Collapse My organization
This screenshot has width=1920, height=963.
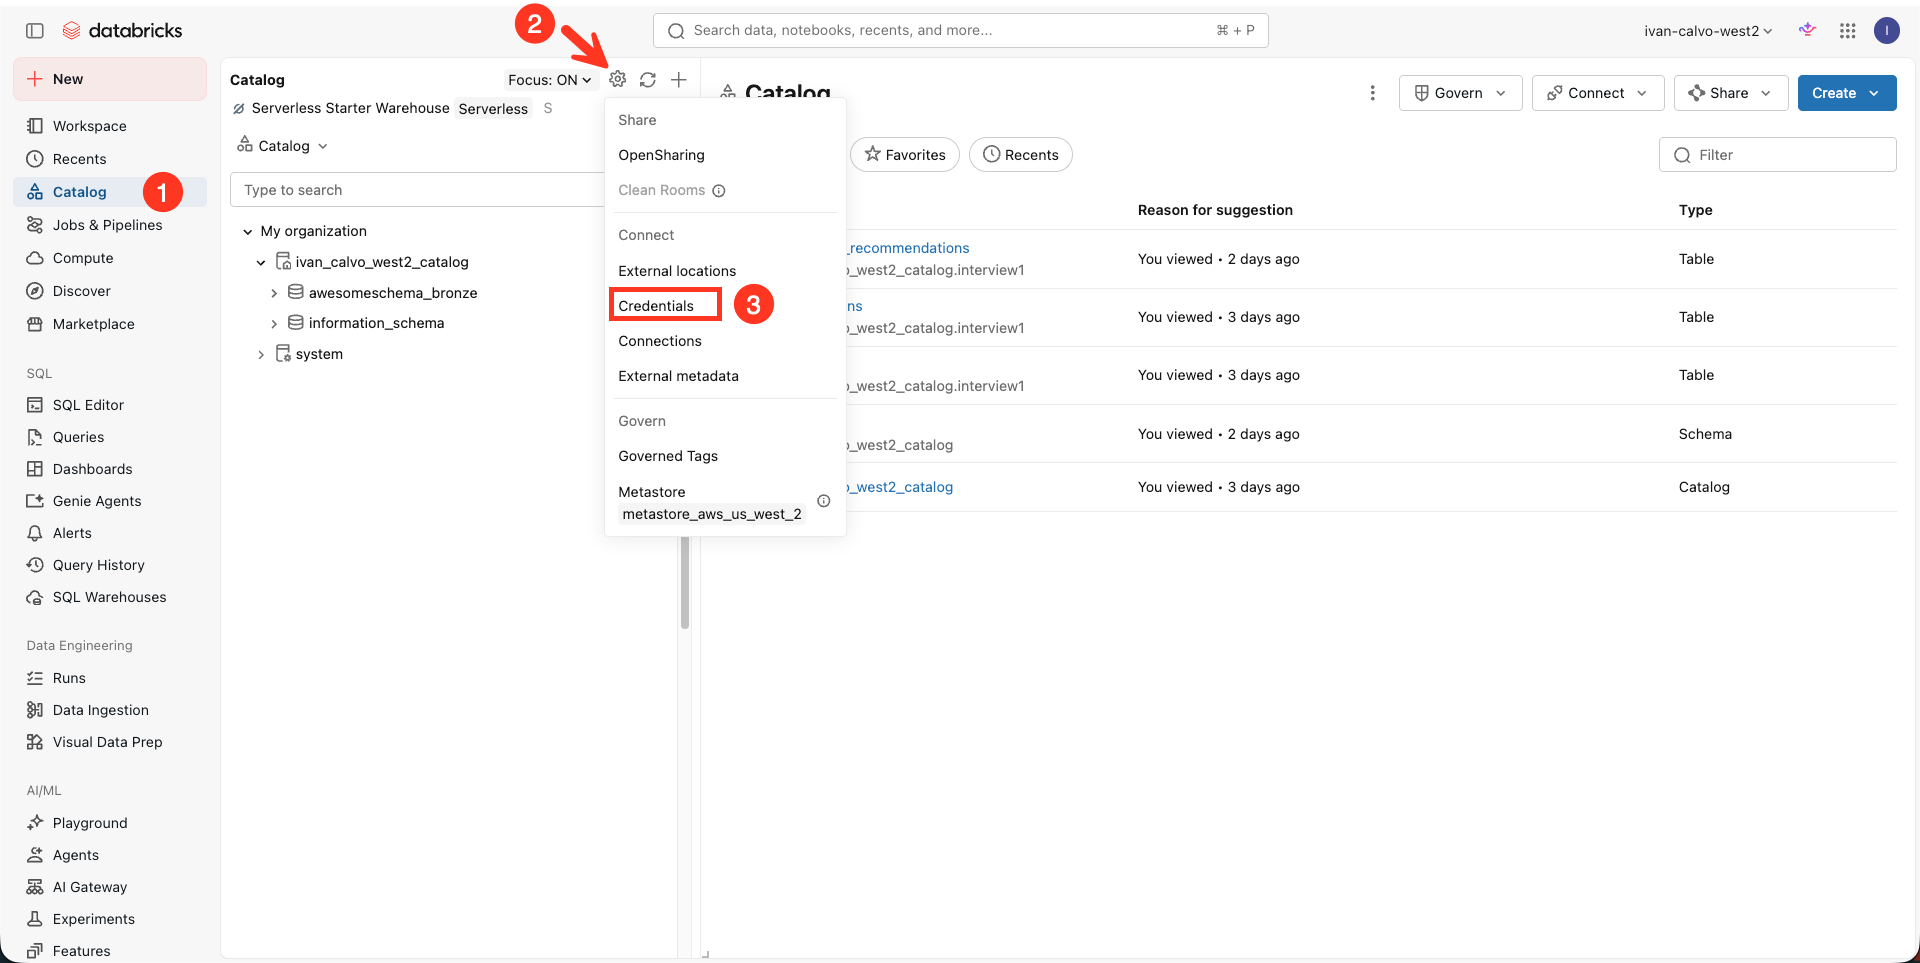click(x=248, y=231)
